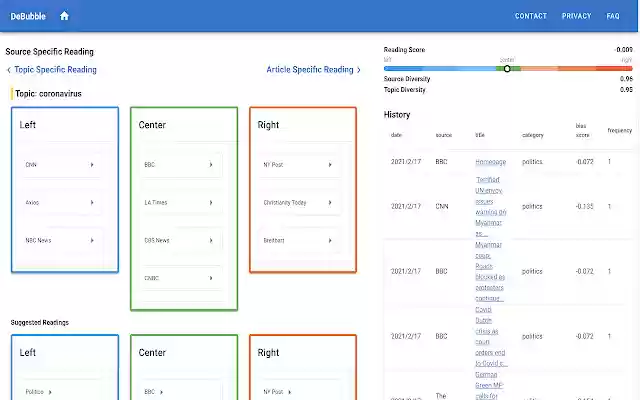Click the frequency column header
640x400 pixels.
pos(620,130)
